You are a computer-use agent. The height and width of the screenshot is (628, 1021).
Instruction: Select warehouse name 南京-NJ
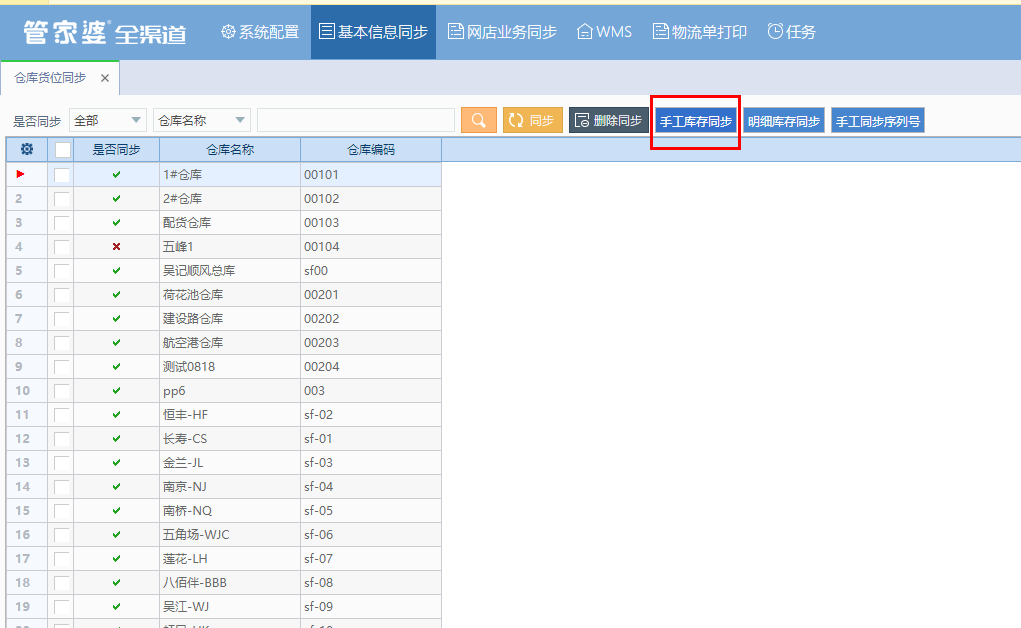click(x=185, y=487)
